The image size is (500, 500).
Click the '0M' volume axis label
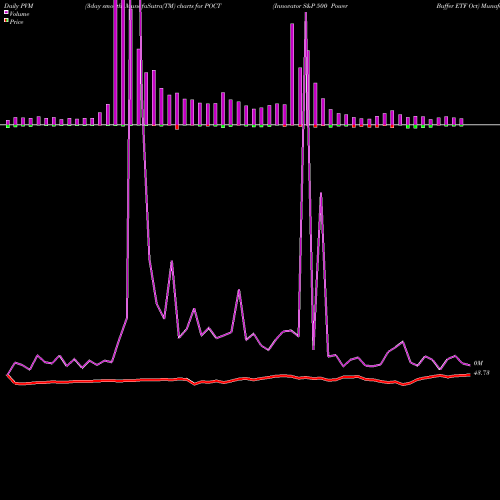pos(478,363)
